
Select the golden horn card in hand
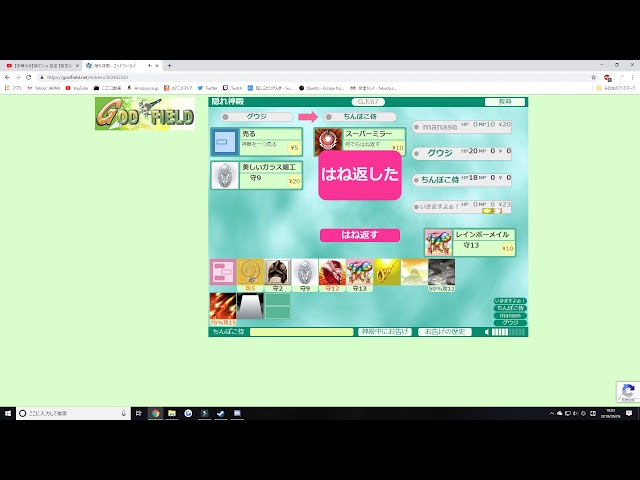click(x=387, y=272)
